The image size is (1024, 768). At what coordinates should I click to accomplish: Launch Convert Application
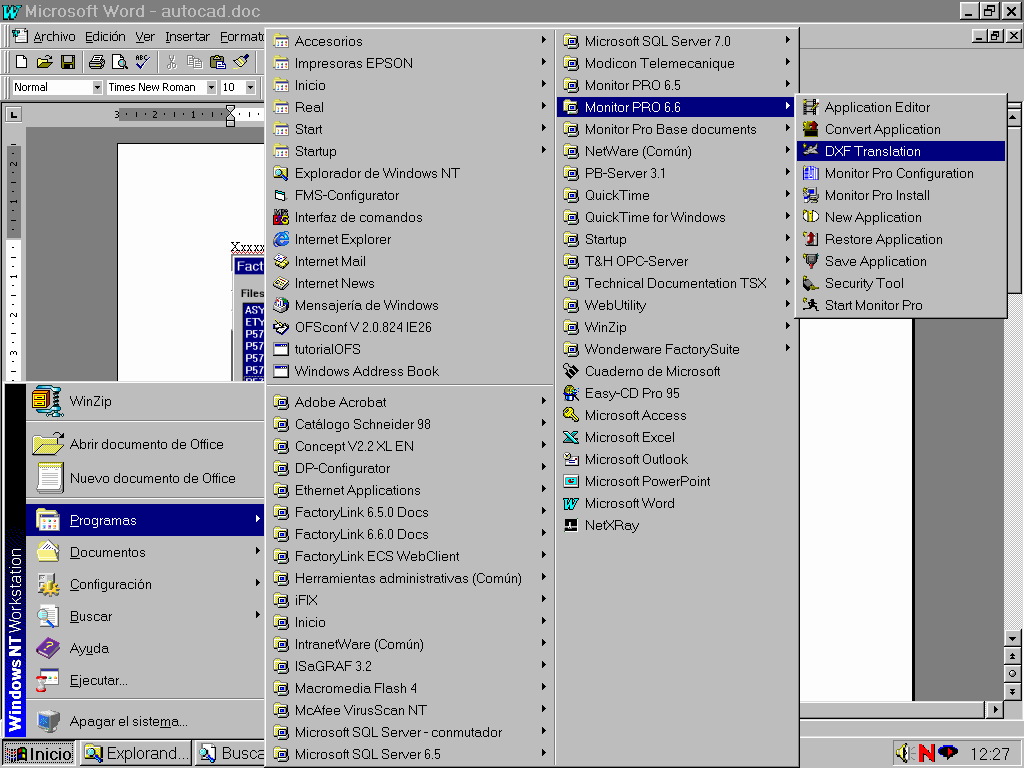[x=901, y=129]
